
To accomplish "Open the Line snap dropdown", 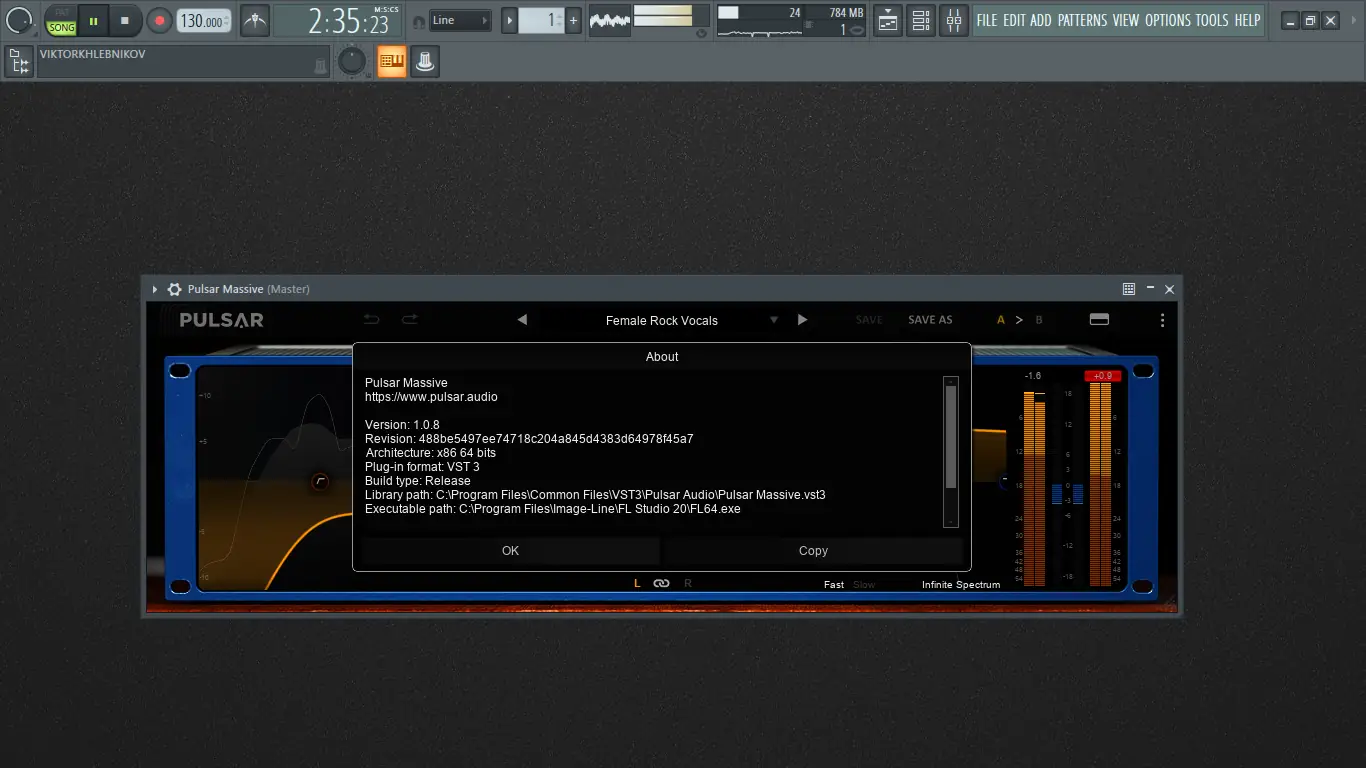I will coord(460,19).
